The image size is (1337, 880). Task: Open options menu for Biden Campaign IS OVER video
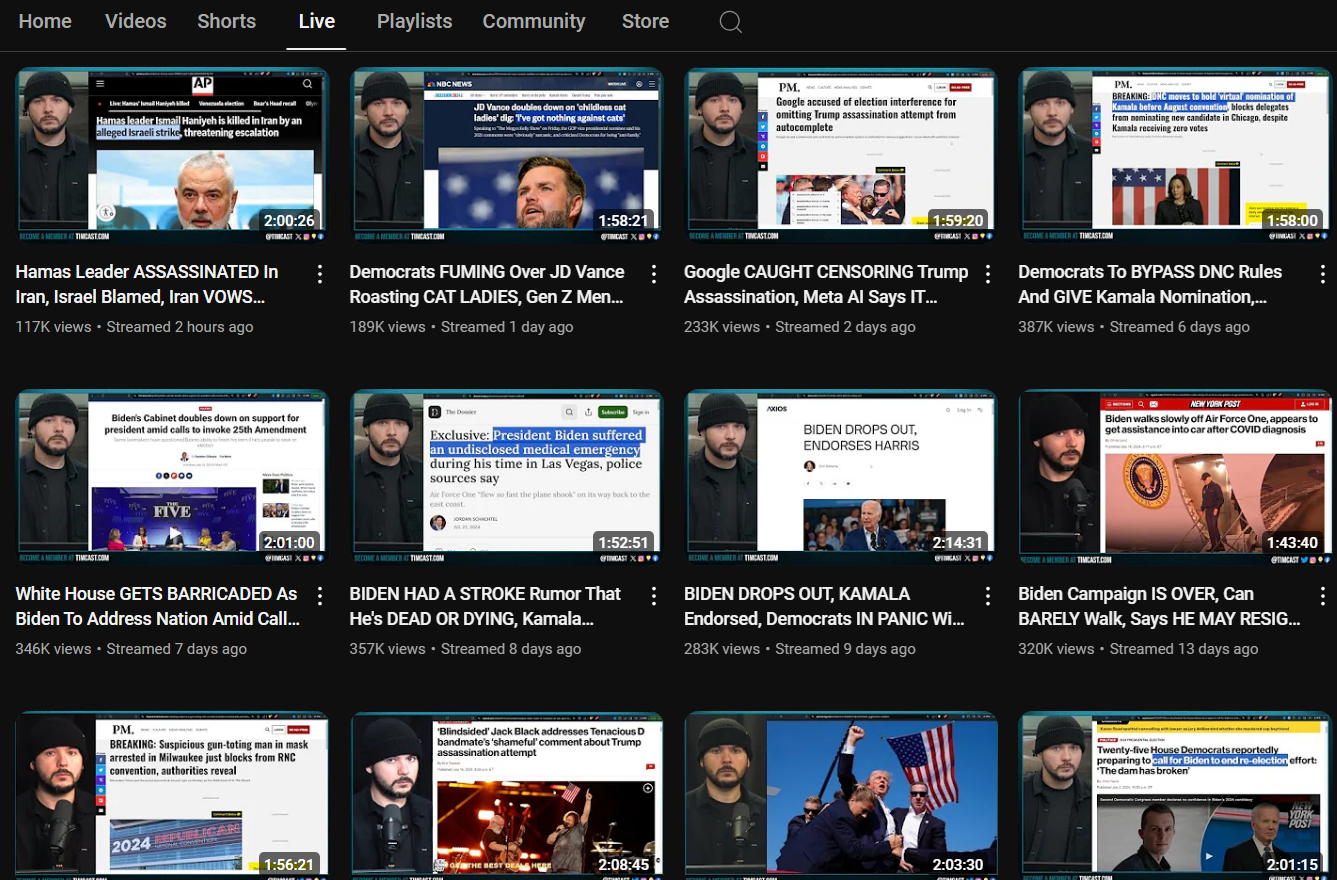coord(1322,596)
